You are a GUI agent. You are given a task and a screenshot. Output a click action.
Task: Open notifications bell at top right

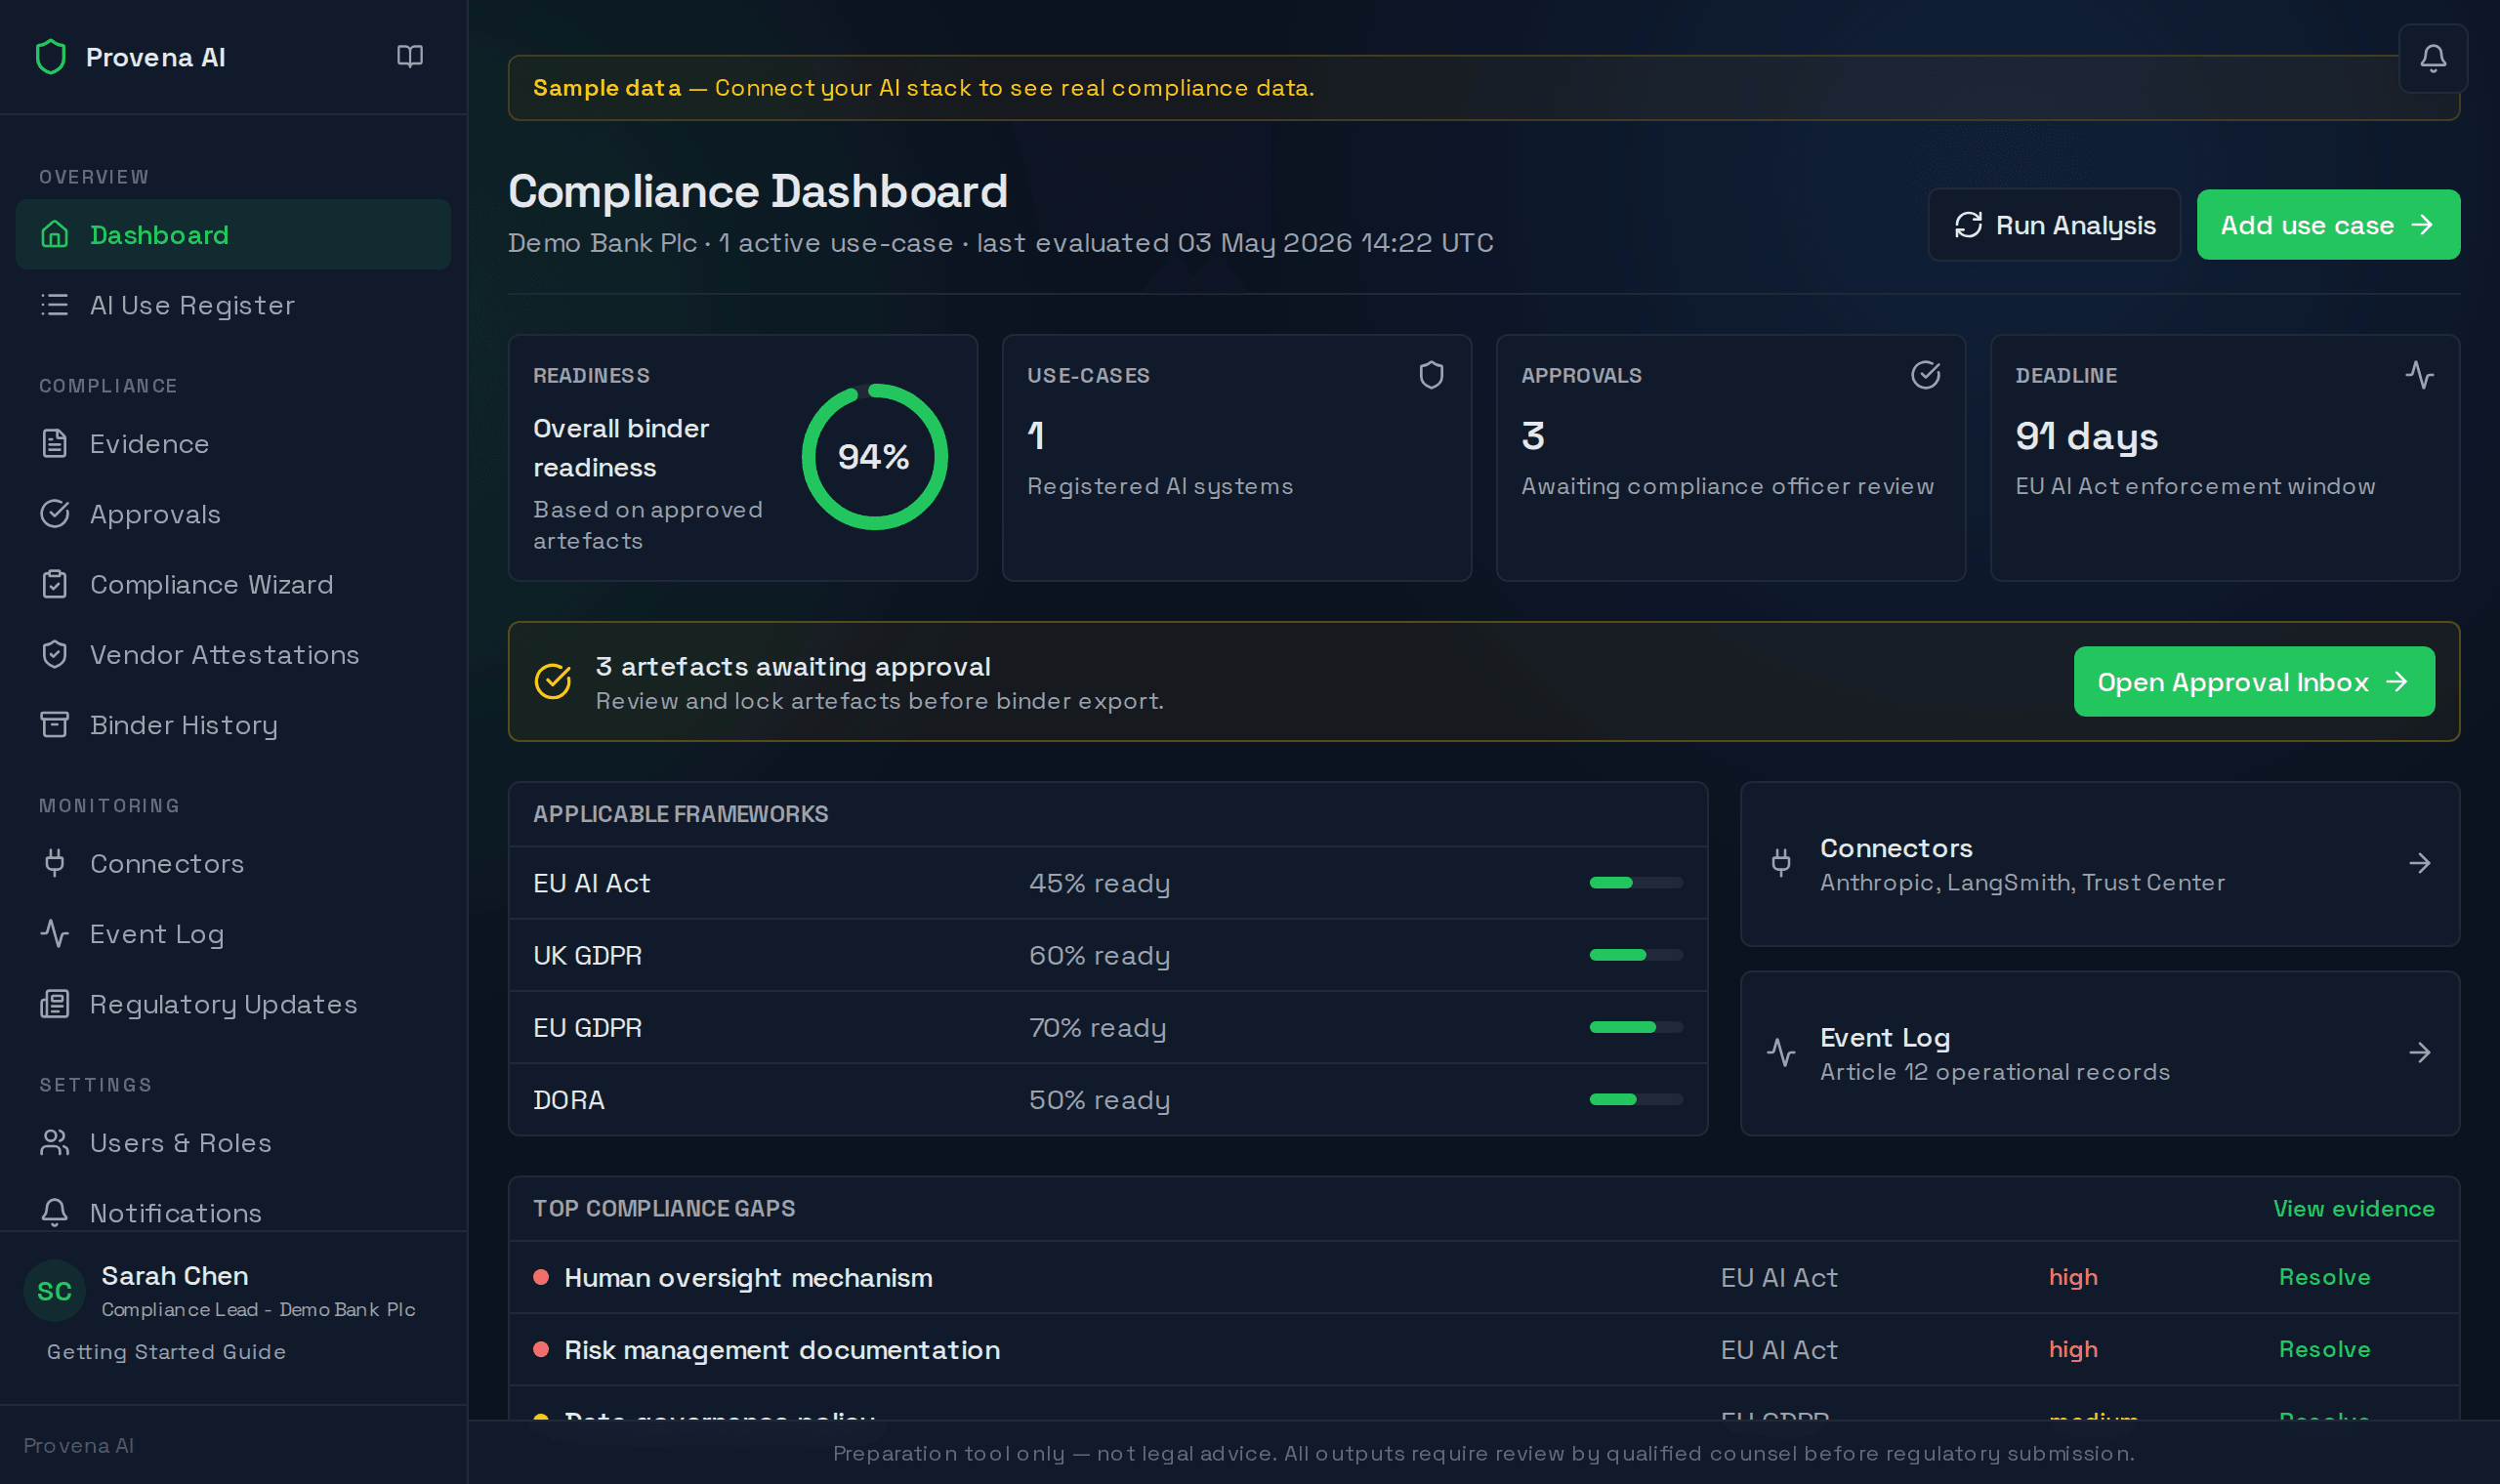click(2433, 58)
